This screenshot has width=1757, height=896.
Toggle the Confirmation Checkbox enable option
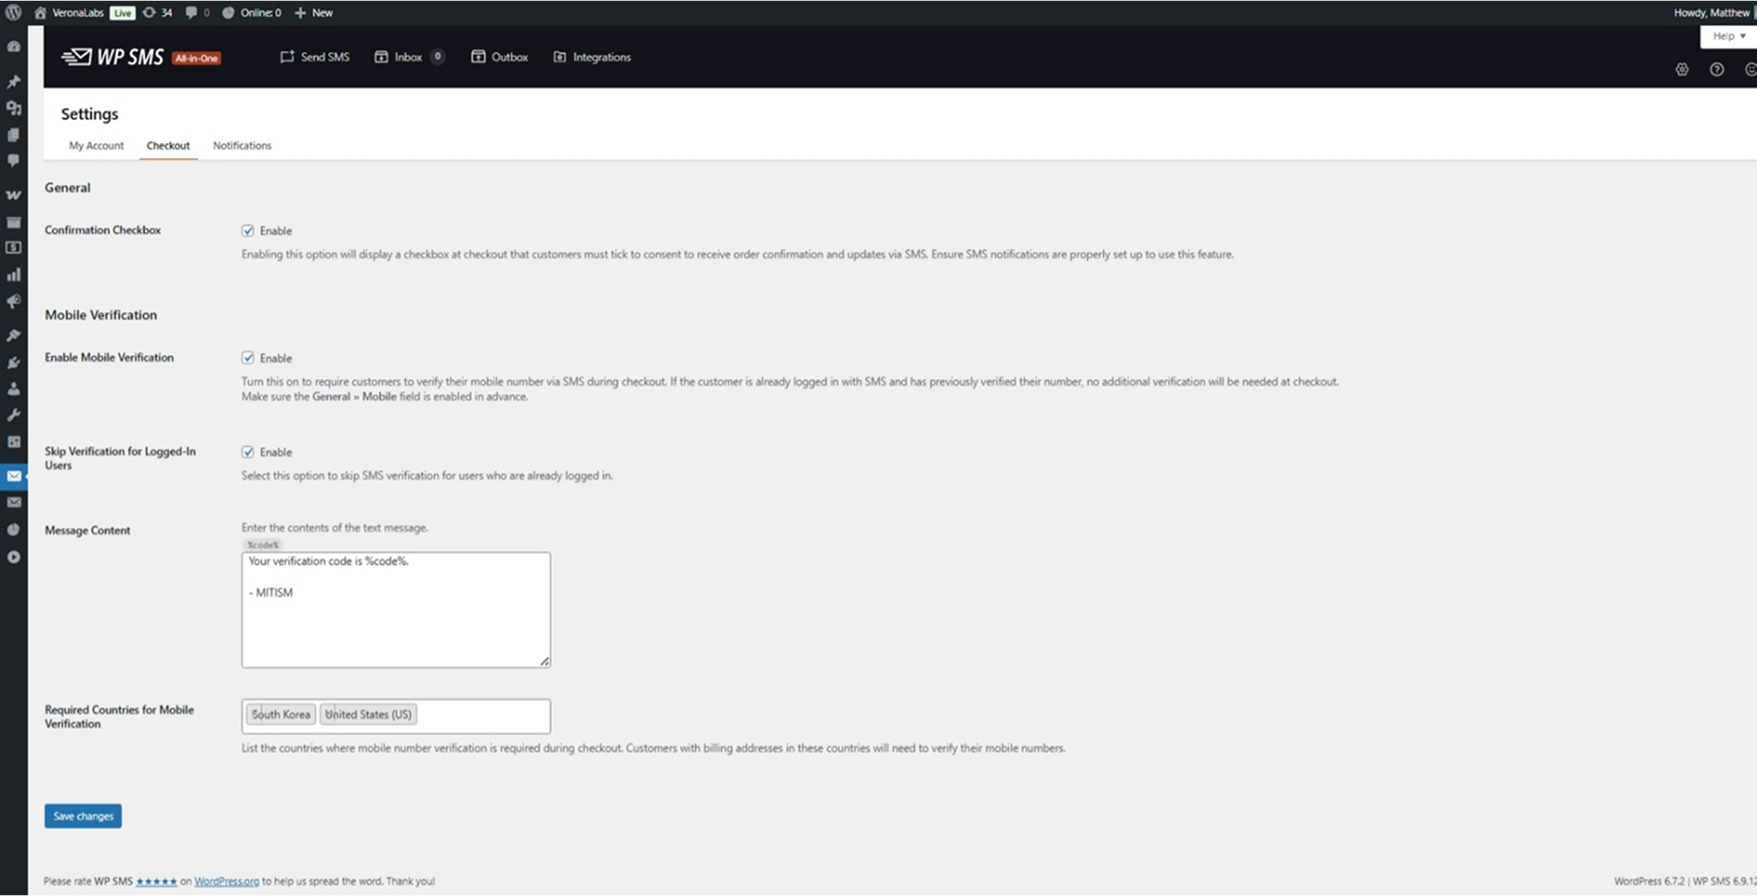point(248,230)
